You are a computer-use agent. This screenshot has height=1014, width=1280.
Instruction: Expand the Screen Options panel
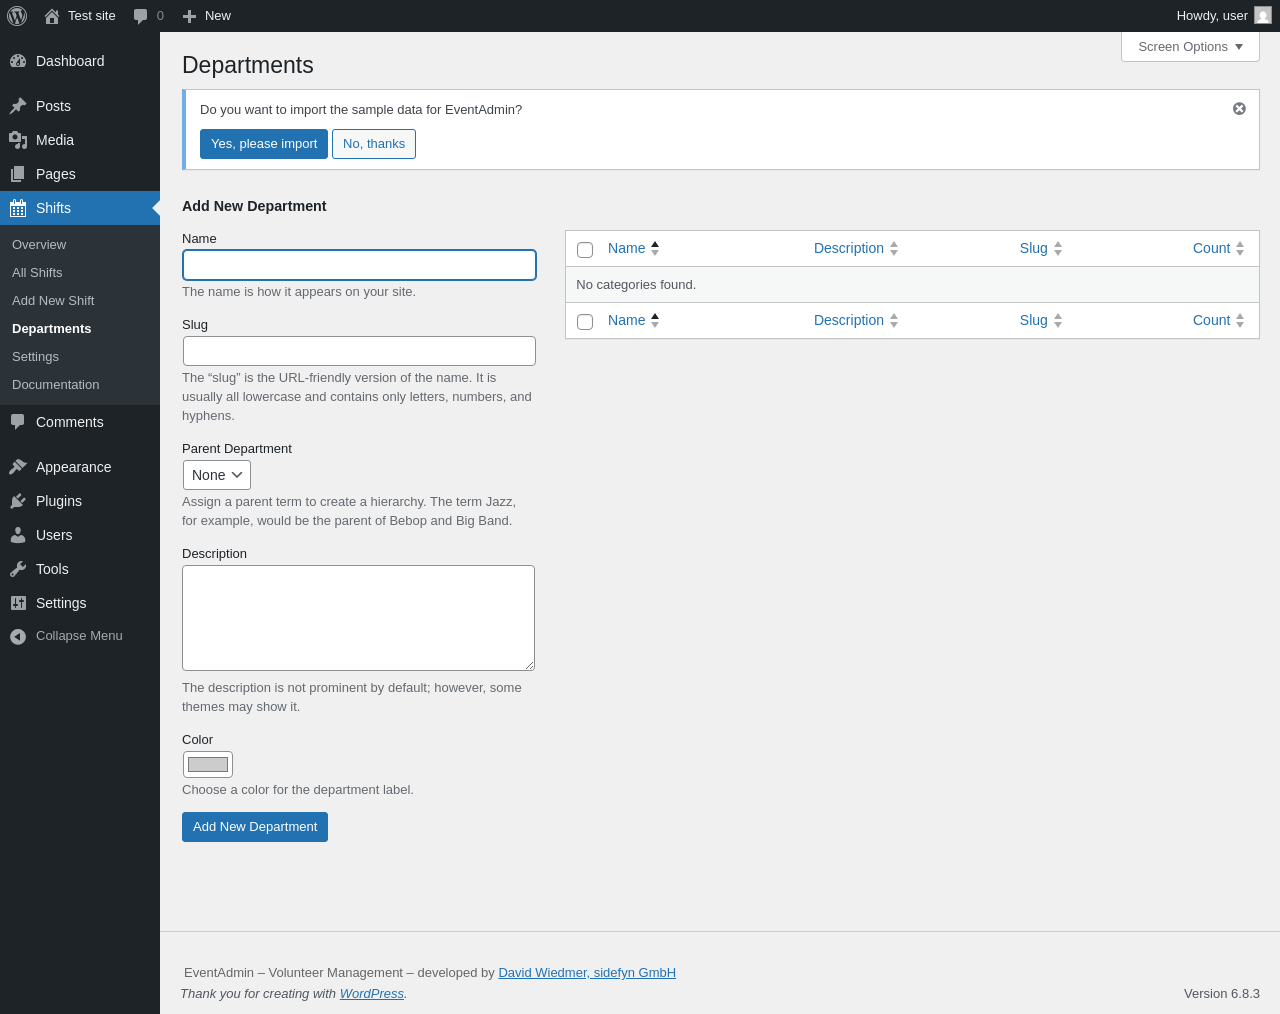click(x=1190, y=47)
